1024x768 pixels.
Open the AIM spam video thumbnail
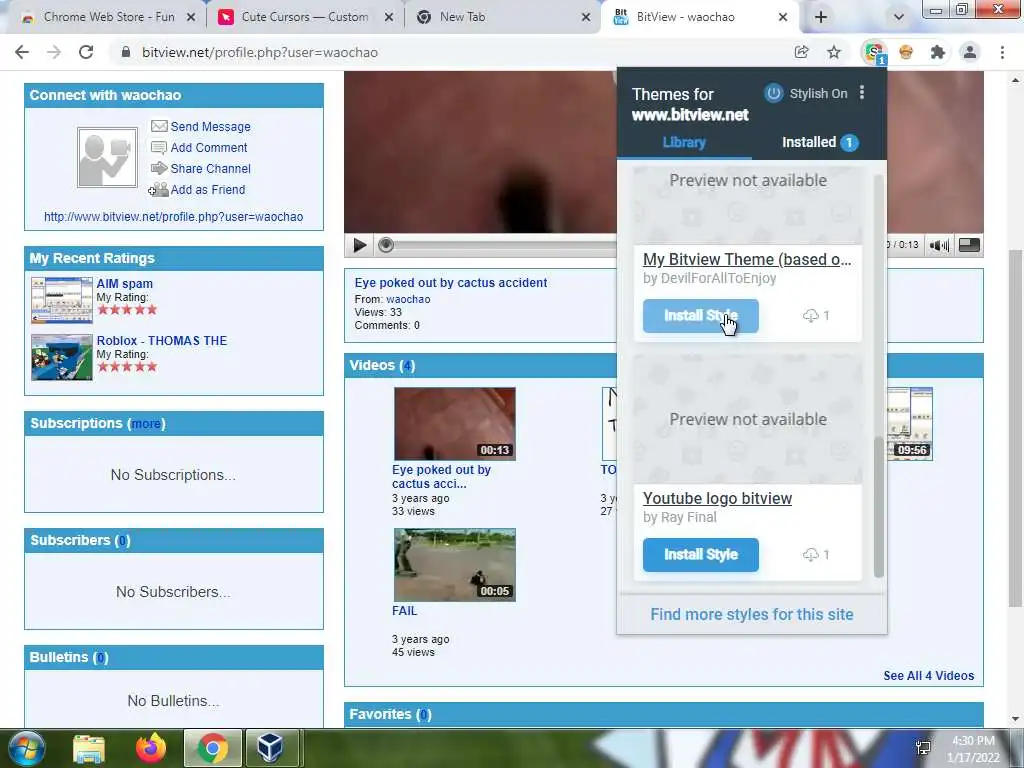62,300
